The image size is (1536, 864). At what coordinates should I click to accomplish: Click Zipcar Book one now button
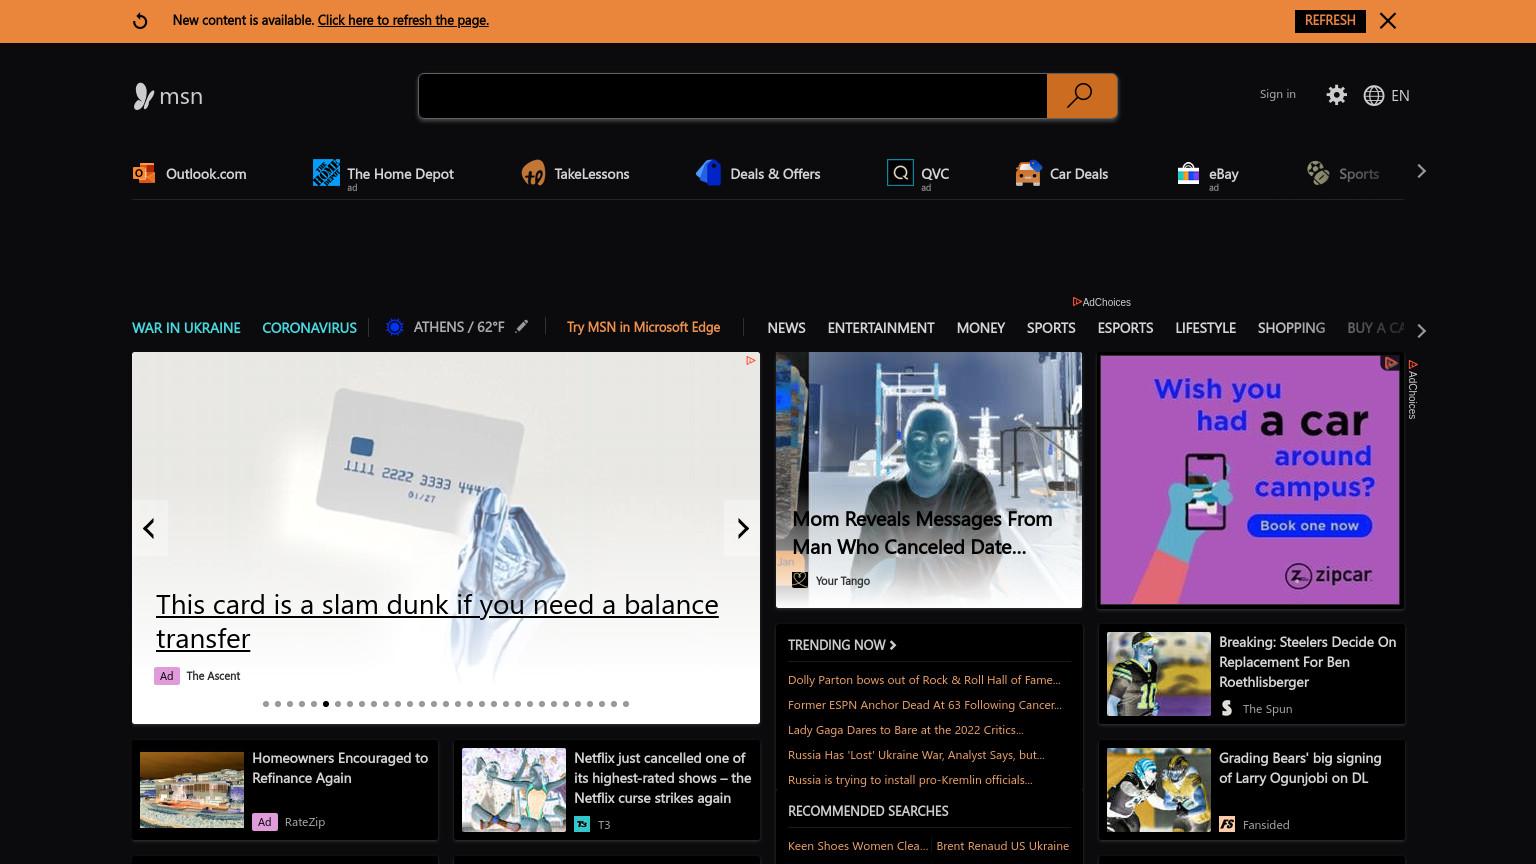point(1309,525)
